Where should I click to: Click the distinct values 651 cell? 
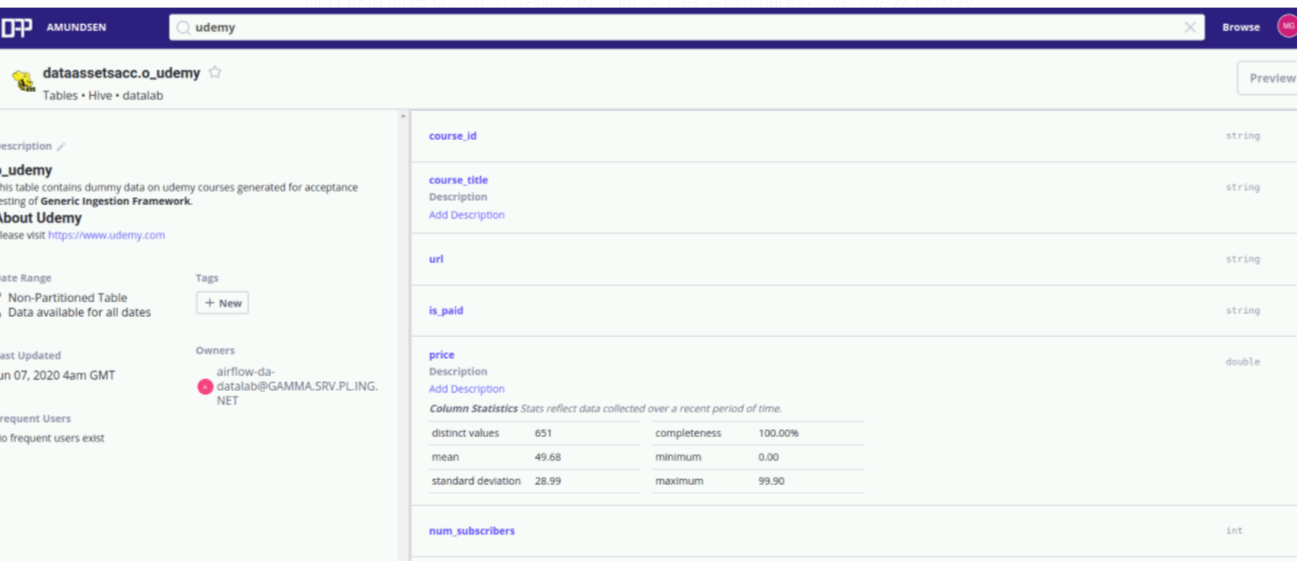543,433
